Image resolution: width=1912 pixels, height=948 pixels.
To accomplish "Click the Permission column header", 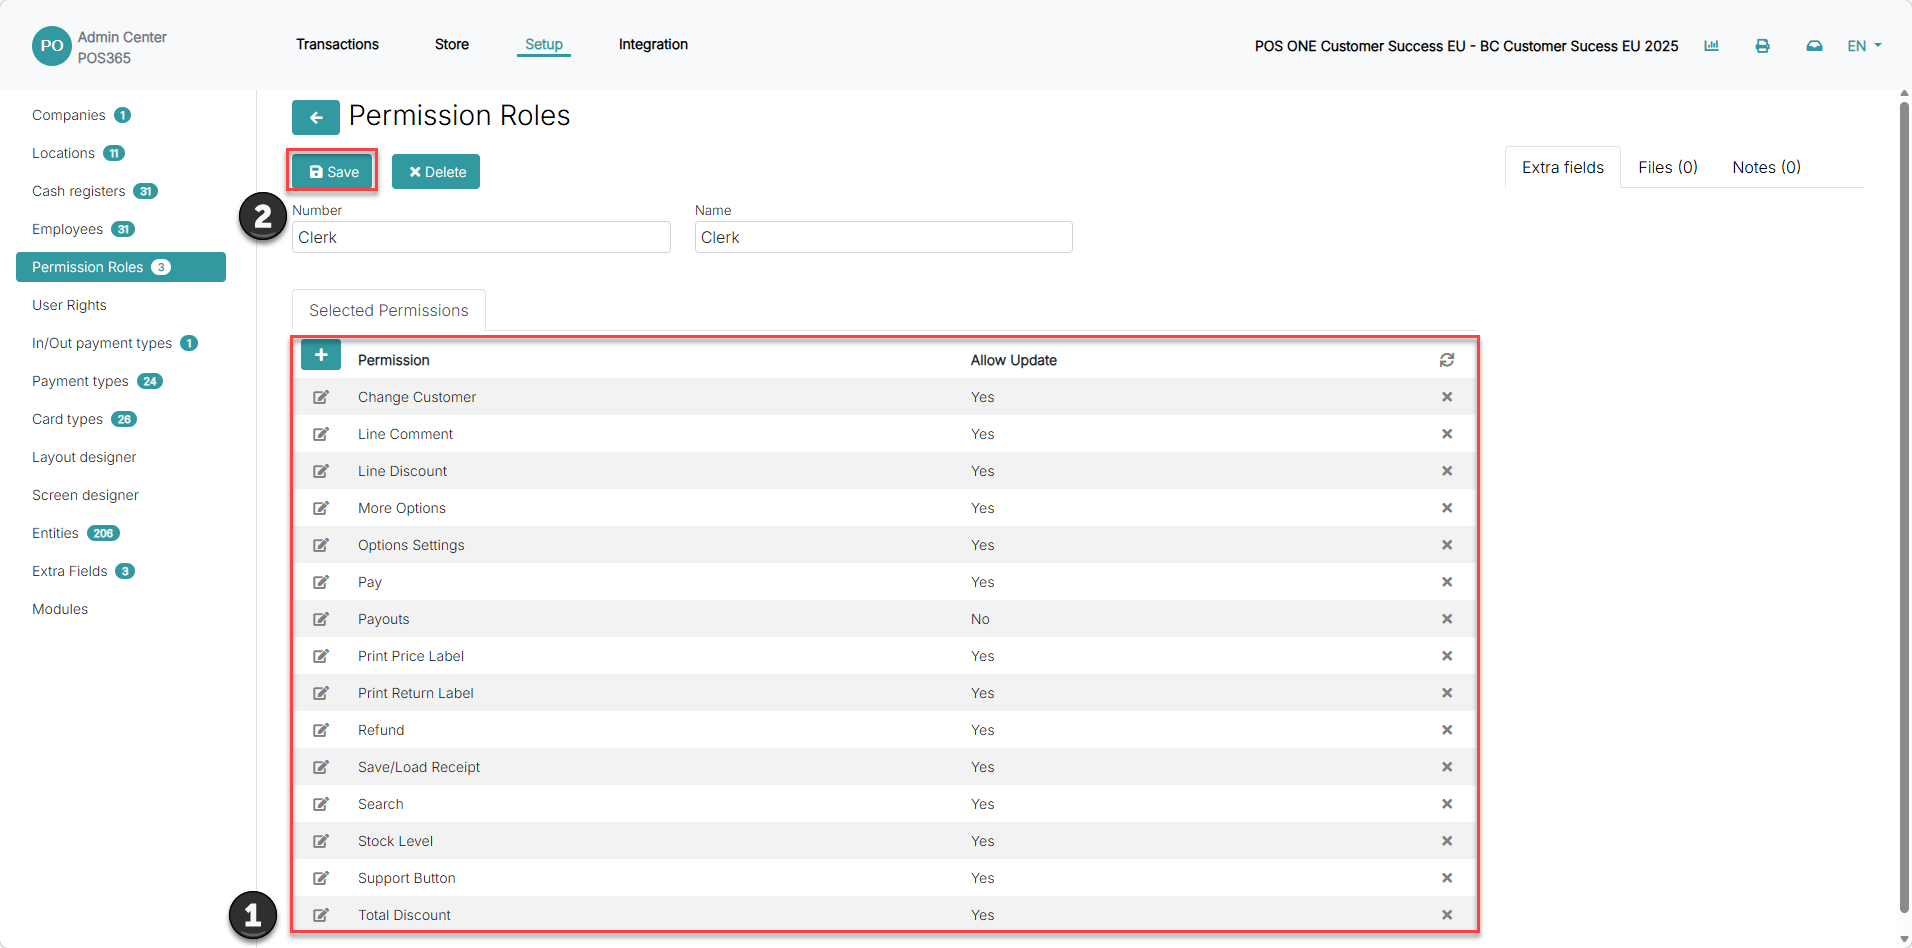I will (x=394, y=360).
